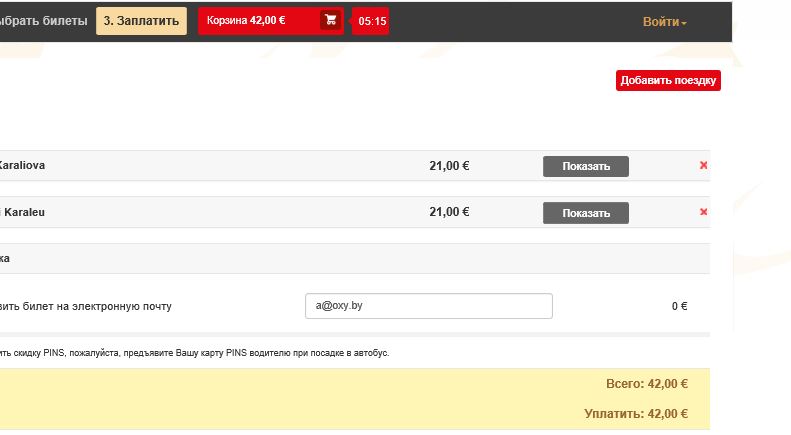Click the 21,00 € price for Karaleu
791x435 pixels.
point(448,212)
